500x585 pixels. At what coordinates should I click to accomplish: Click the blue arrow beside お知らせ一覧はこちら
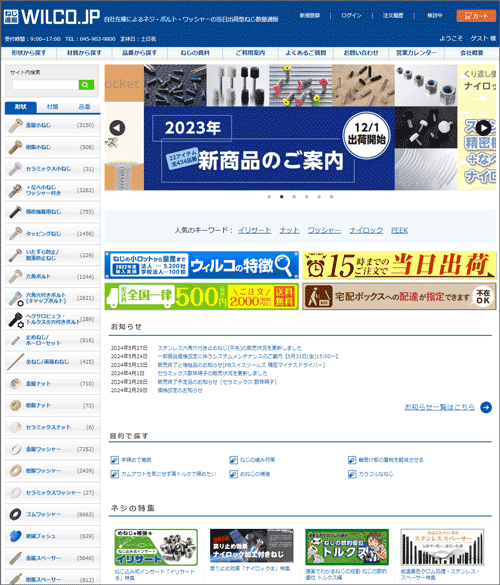486,407
